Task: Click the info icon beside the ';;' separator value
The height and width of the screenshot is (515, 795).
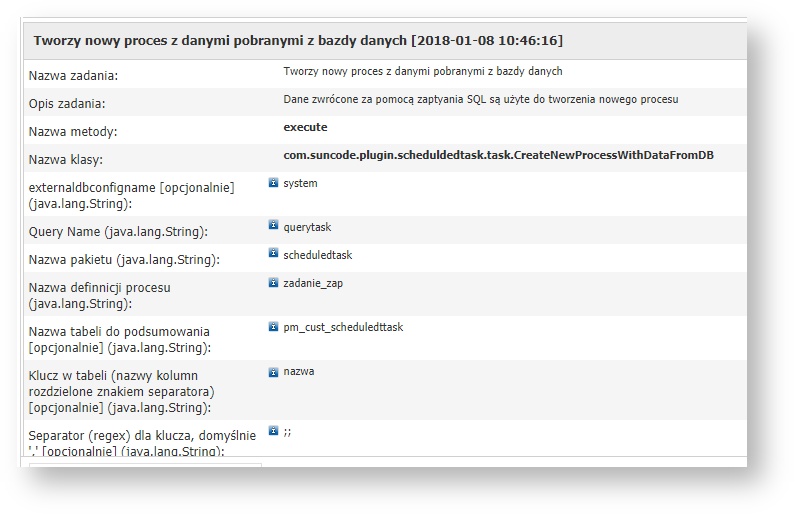Action: [x=273, y=432]
